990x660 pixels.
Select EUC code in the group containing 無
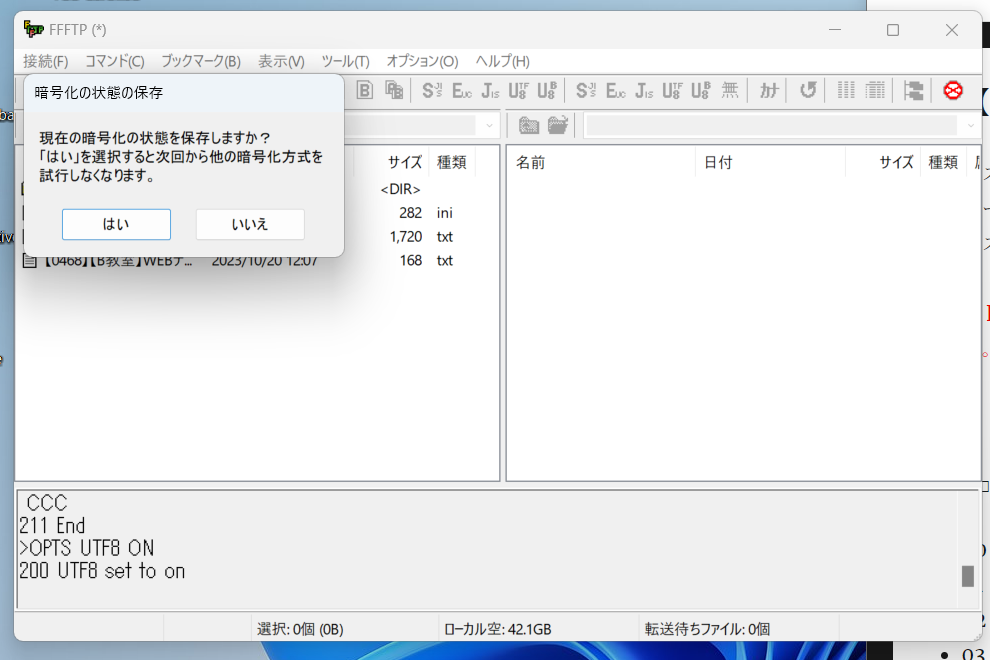pyautogui.click(x=616, y=90)
